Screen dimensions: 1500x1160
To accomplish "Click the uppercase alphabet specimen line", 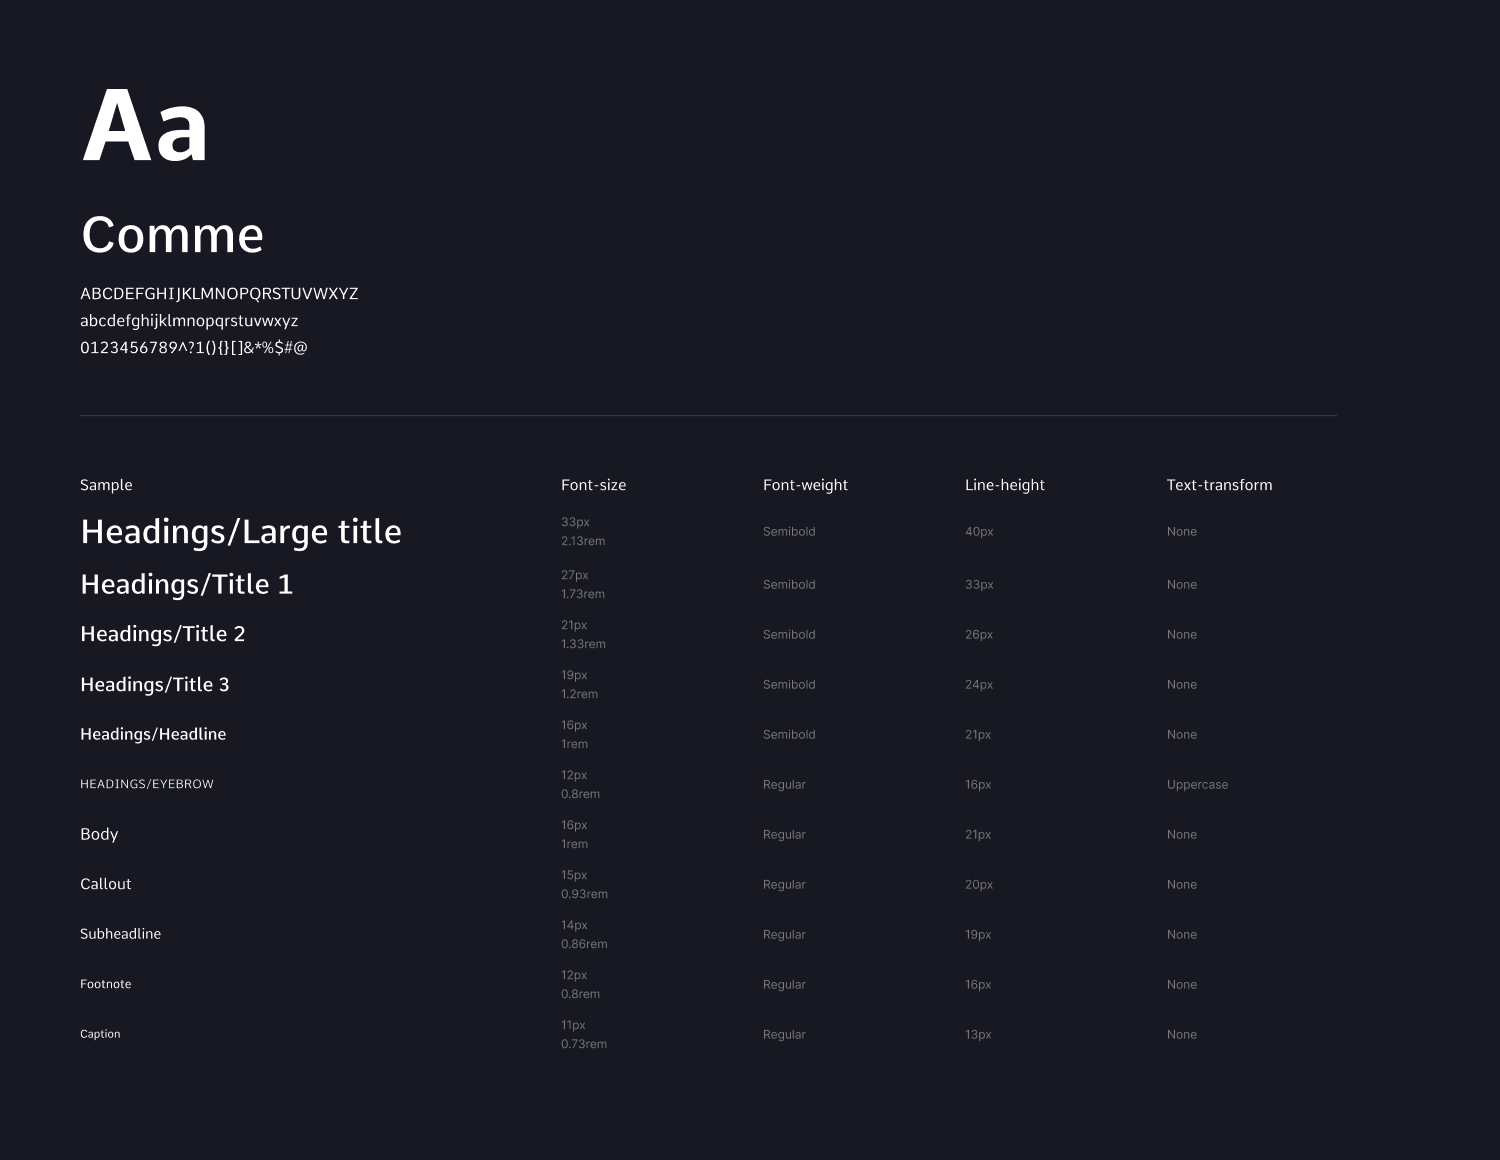I will 219,294.
